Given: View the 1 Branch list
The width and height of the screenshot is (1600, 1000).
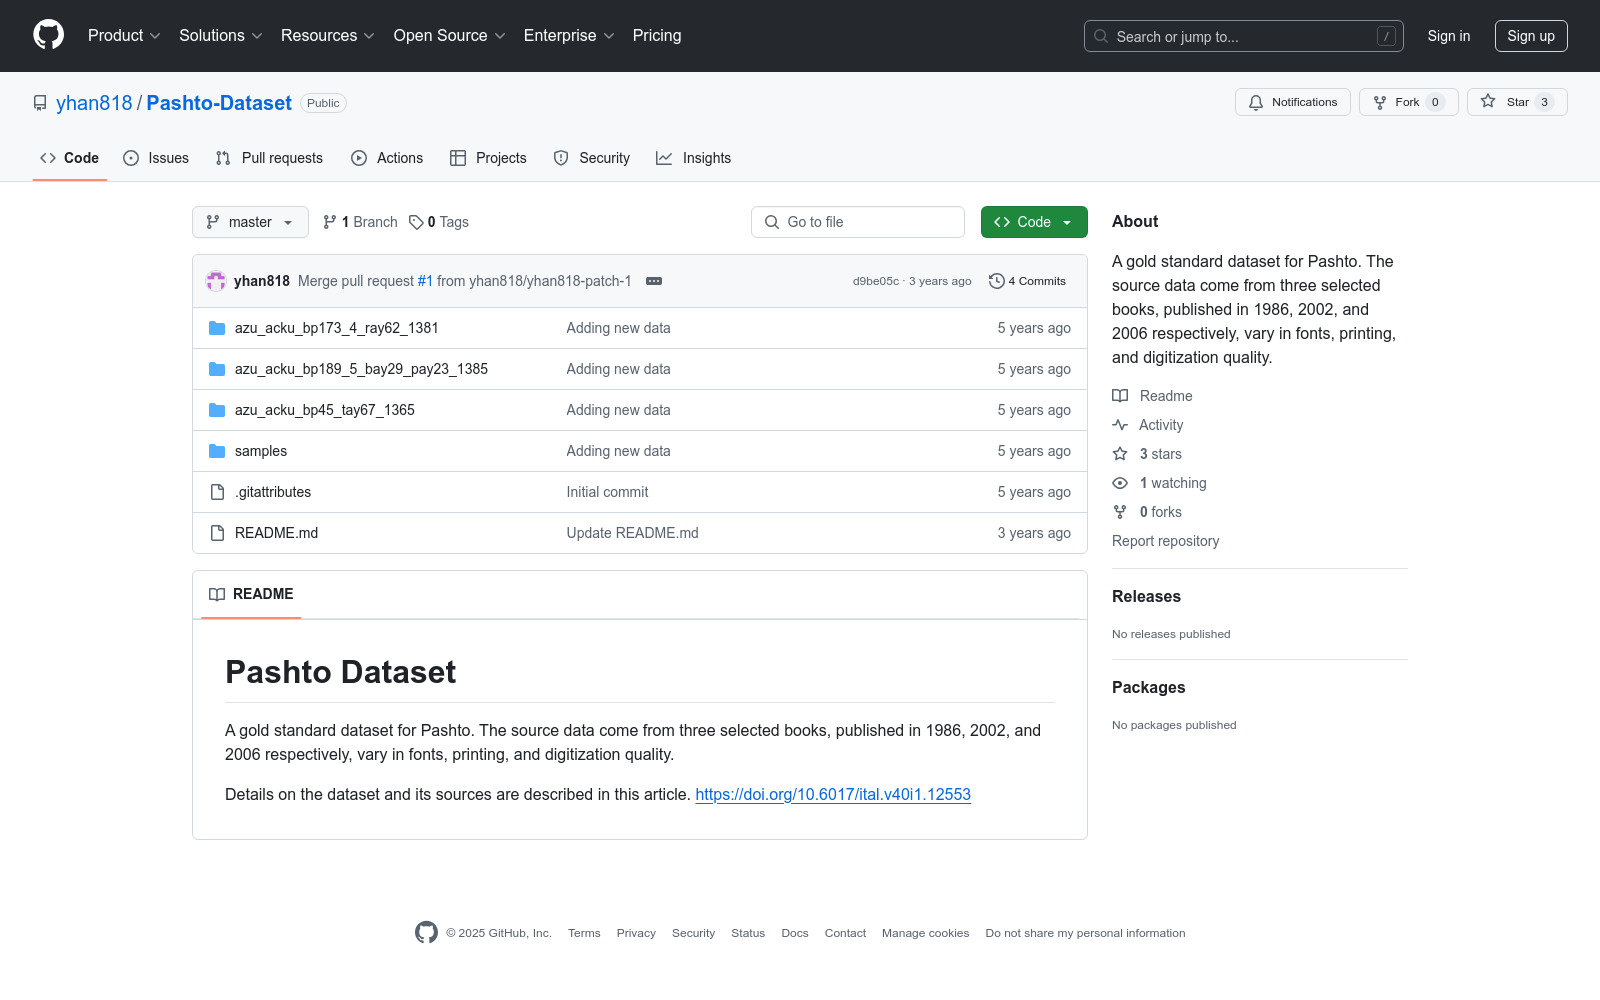Looking at the screenshot, I should point(360,222).
